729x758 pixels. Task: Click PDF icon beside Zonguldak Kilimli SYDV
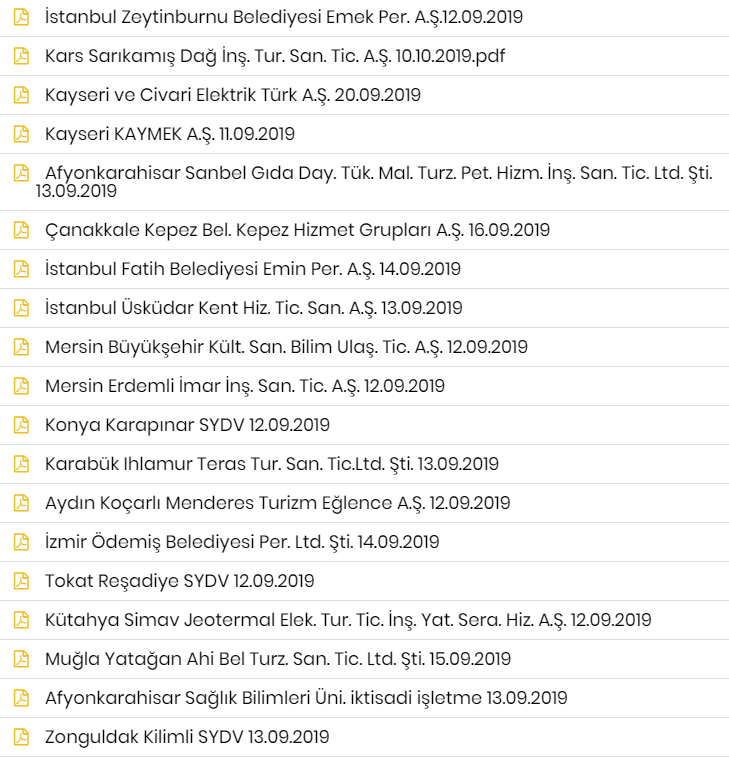[x=21, y=737]
